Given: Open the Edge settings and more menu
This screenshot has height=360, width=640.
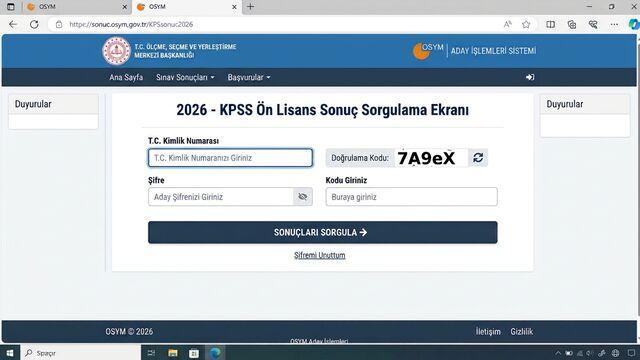Looking at the screenshot, I should [x=614, y=24].
